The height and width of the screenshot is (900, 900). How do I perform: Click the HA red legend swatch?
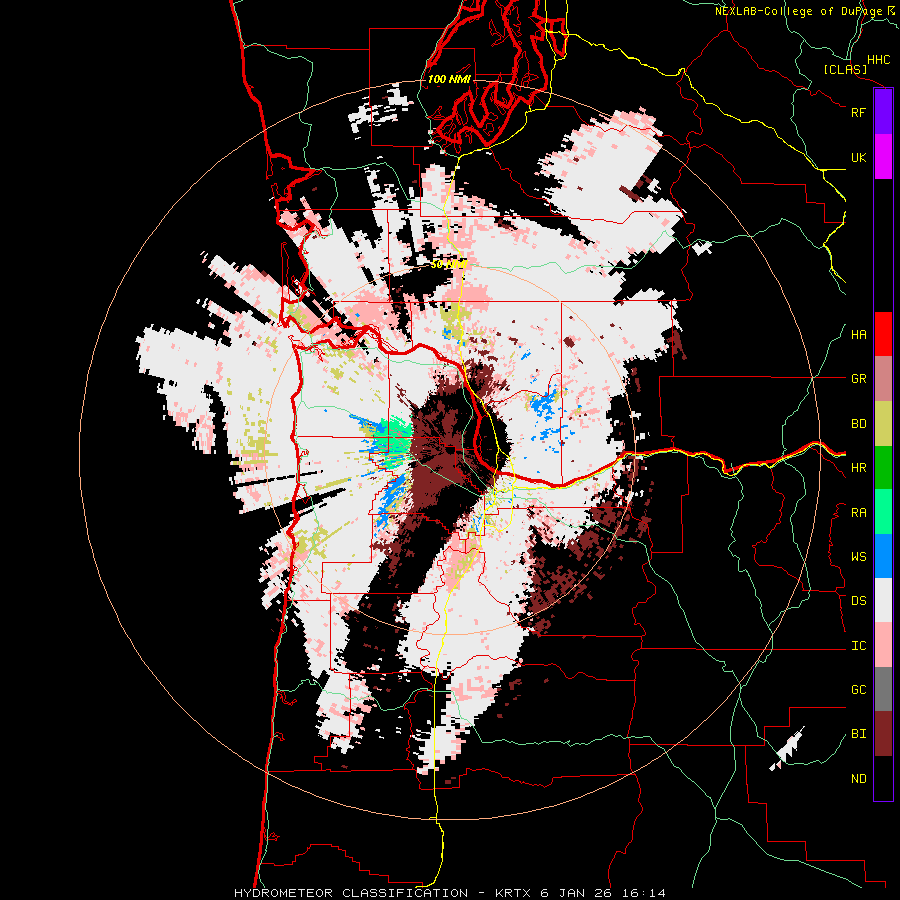click(883, 334)
